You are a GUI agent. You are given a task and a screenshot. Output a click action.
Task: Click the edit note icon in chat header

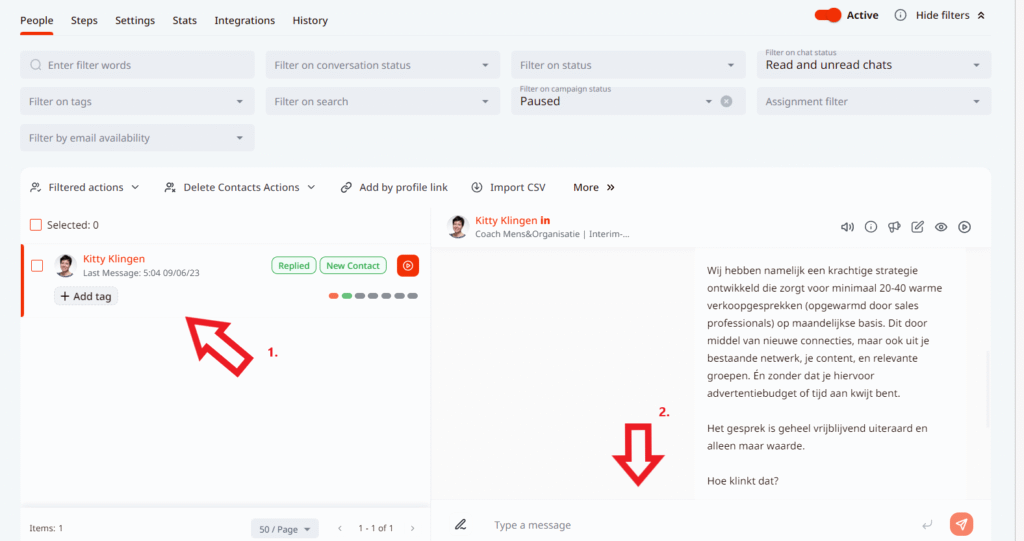point(918,227)
